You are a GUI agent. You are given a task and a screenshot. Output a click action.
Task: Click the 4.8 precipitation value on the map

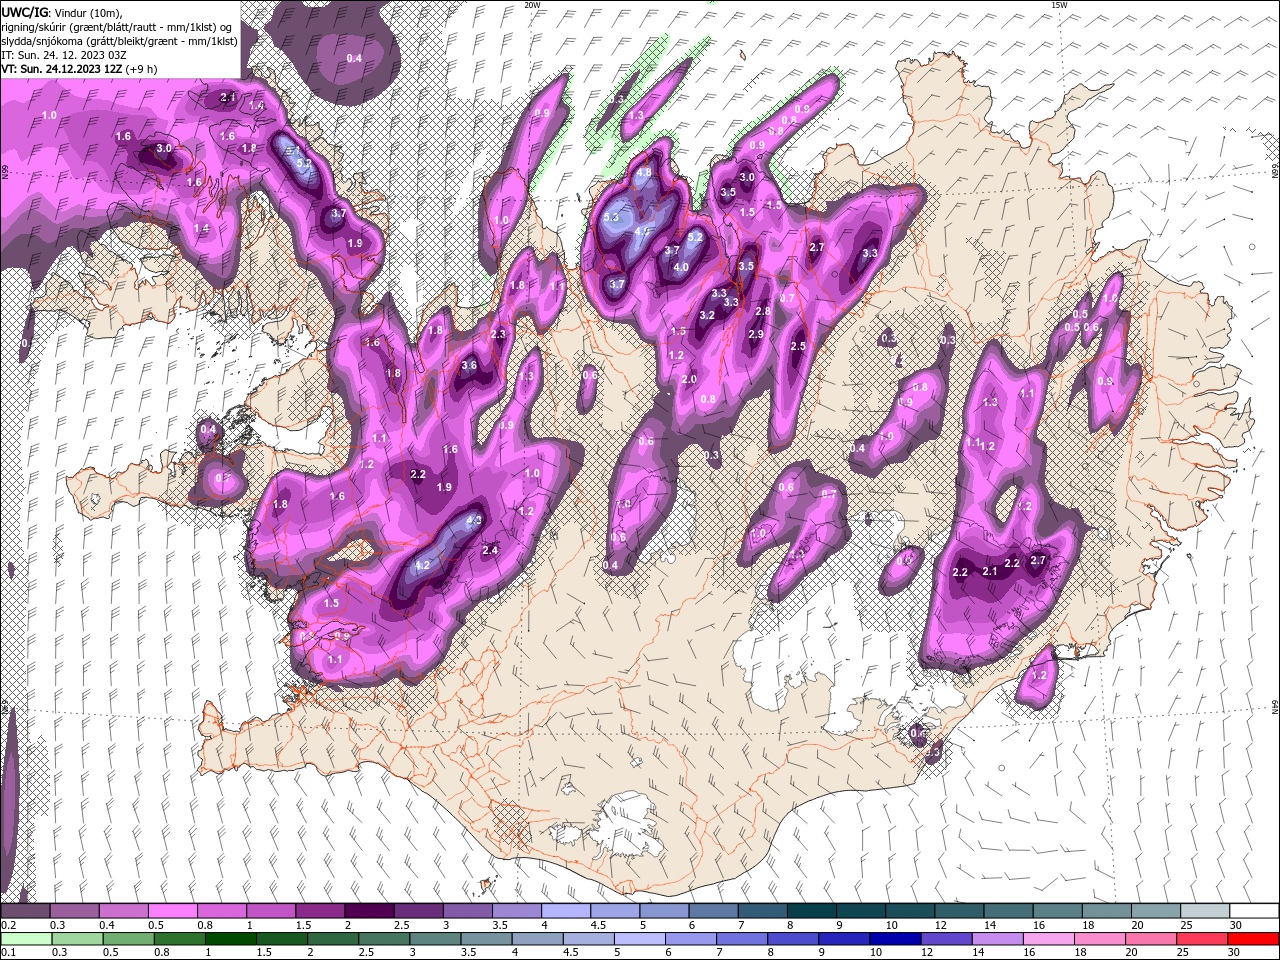pyautogui.click(x=644, y=172)
